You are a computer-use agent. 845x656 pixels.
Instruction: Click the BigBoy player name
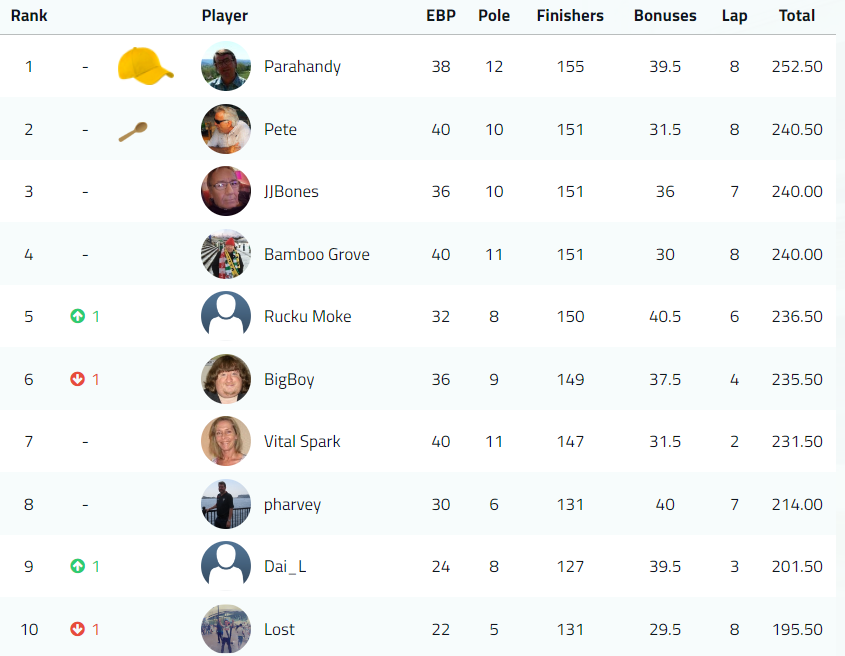tap(289, 379)
